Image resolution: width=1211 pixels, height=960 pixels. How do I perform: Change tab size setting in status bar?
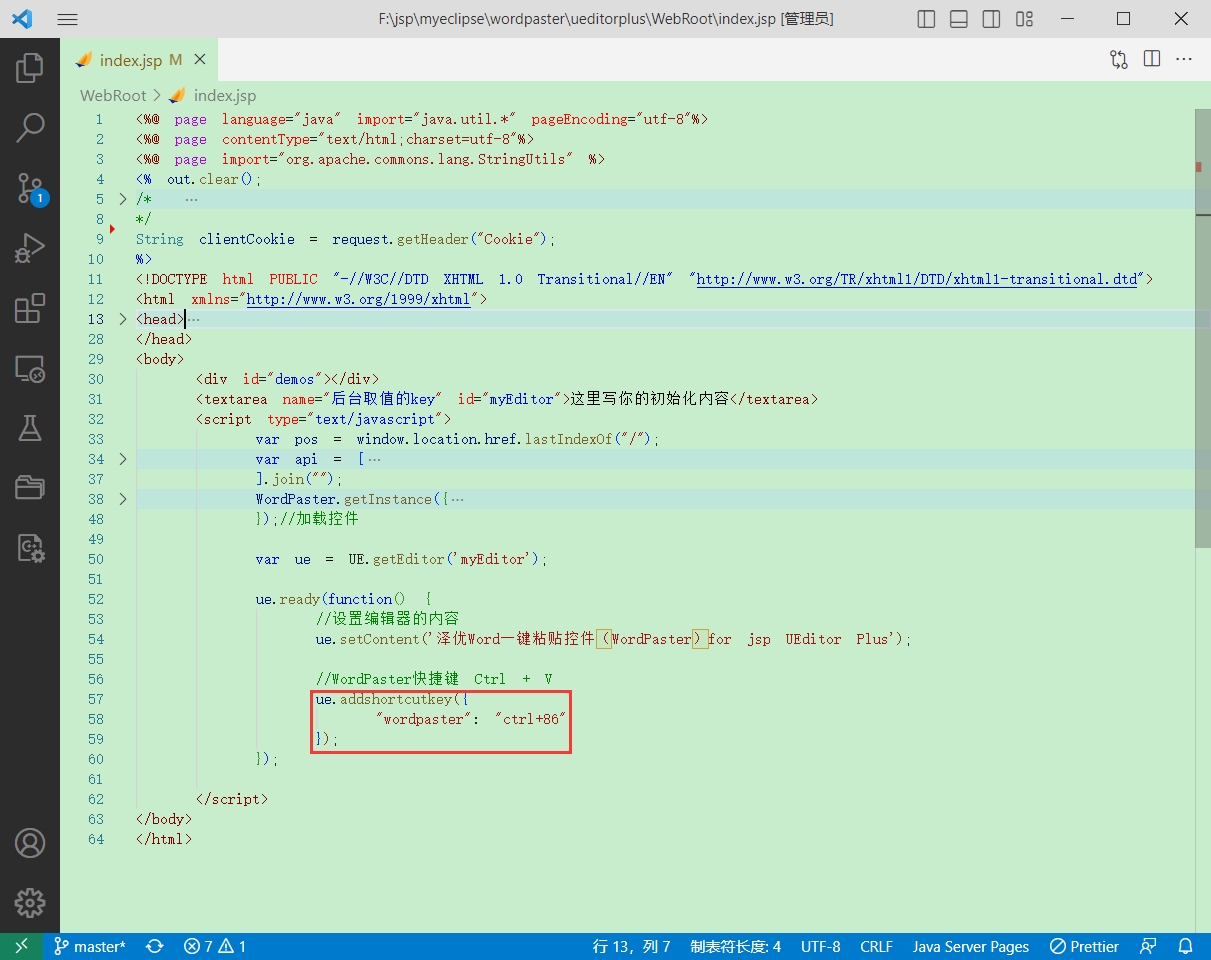735,946
